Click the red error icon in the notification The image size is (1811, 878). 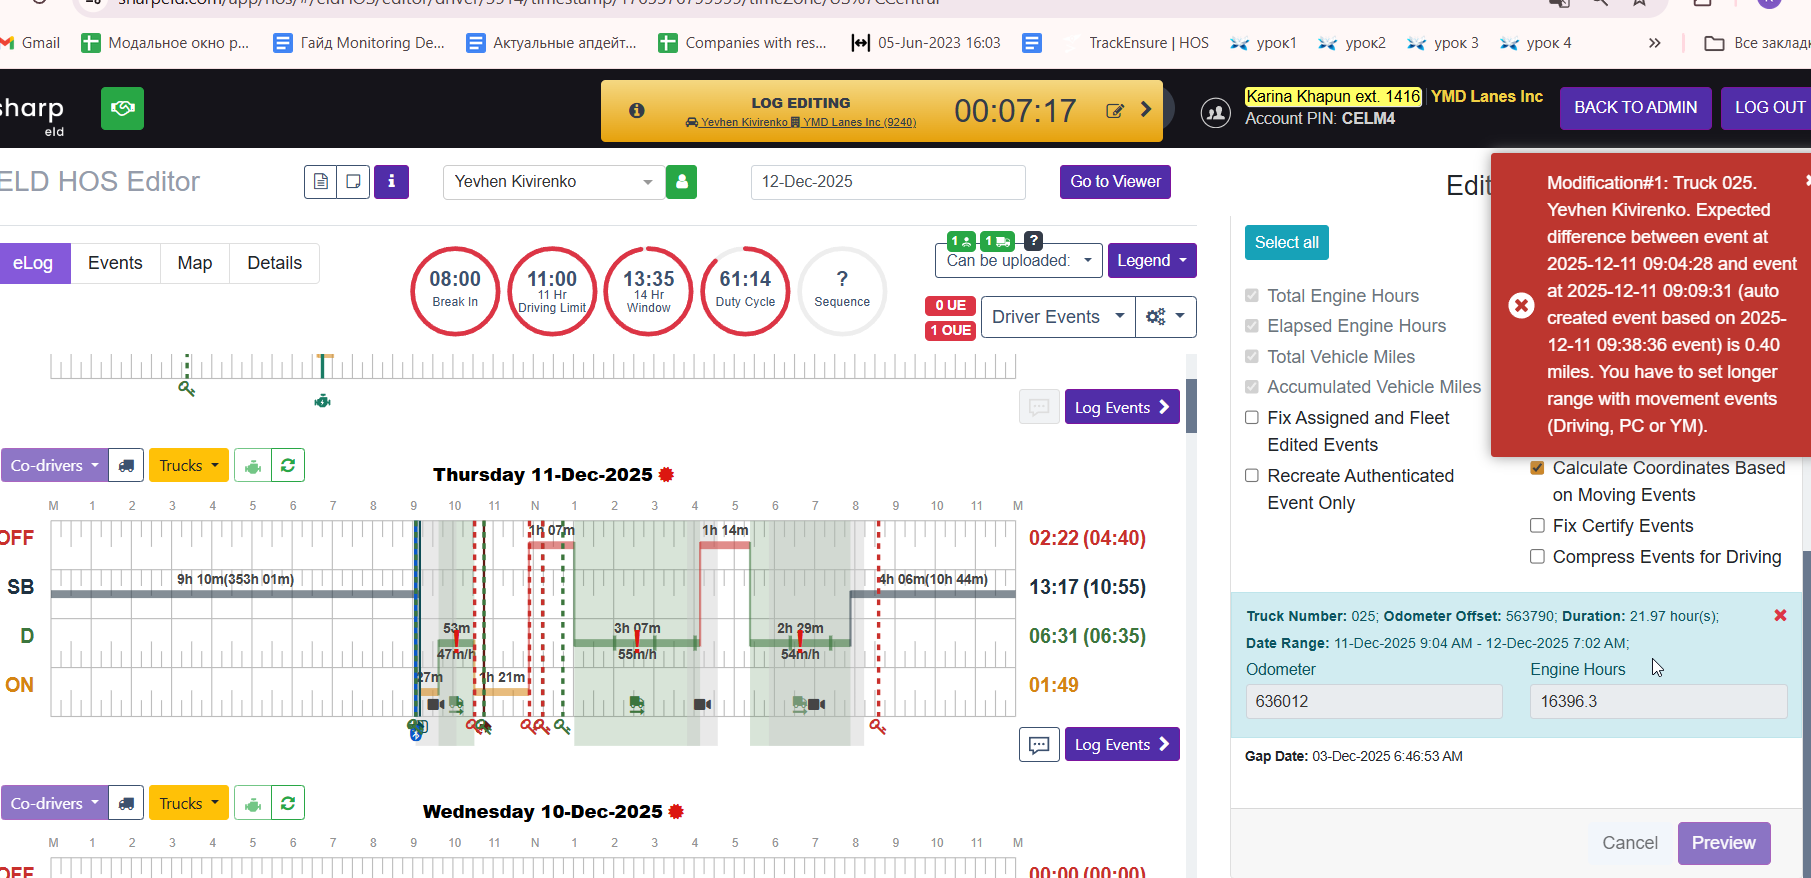(x=1521, y=305)
